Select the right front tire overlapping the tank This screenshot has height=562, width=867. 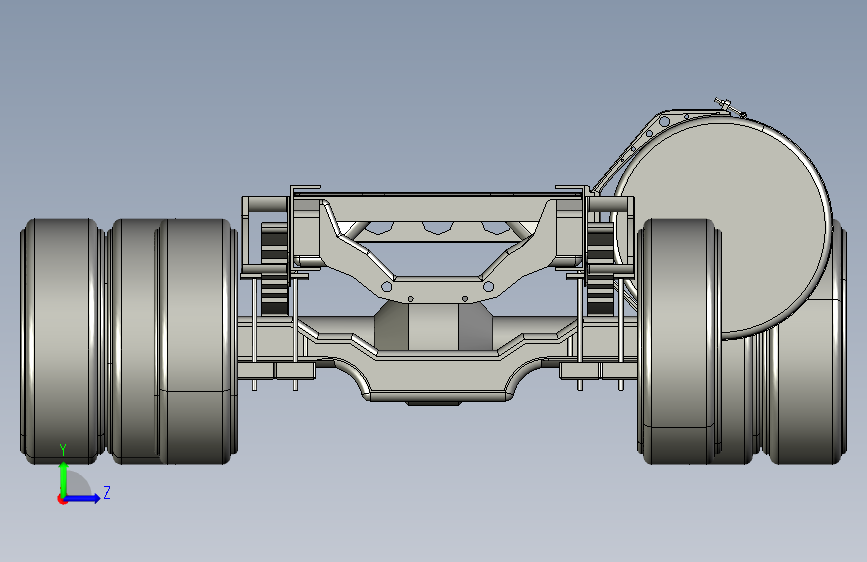[680, 341]
